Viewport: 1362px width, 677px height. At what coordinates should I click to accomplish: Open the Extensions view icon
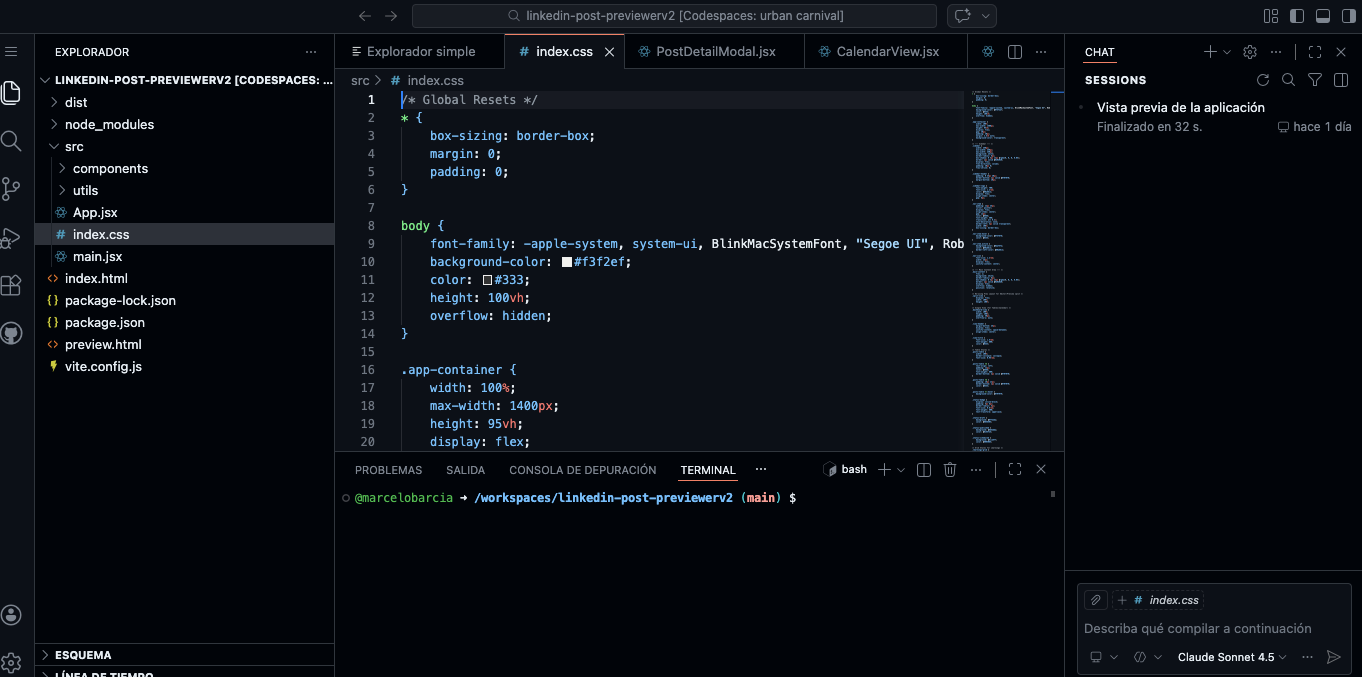tap(11, 285)
